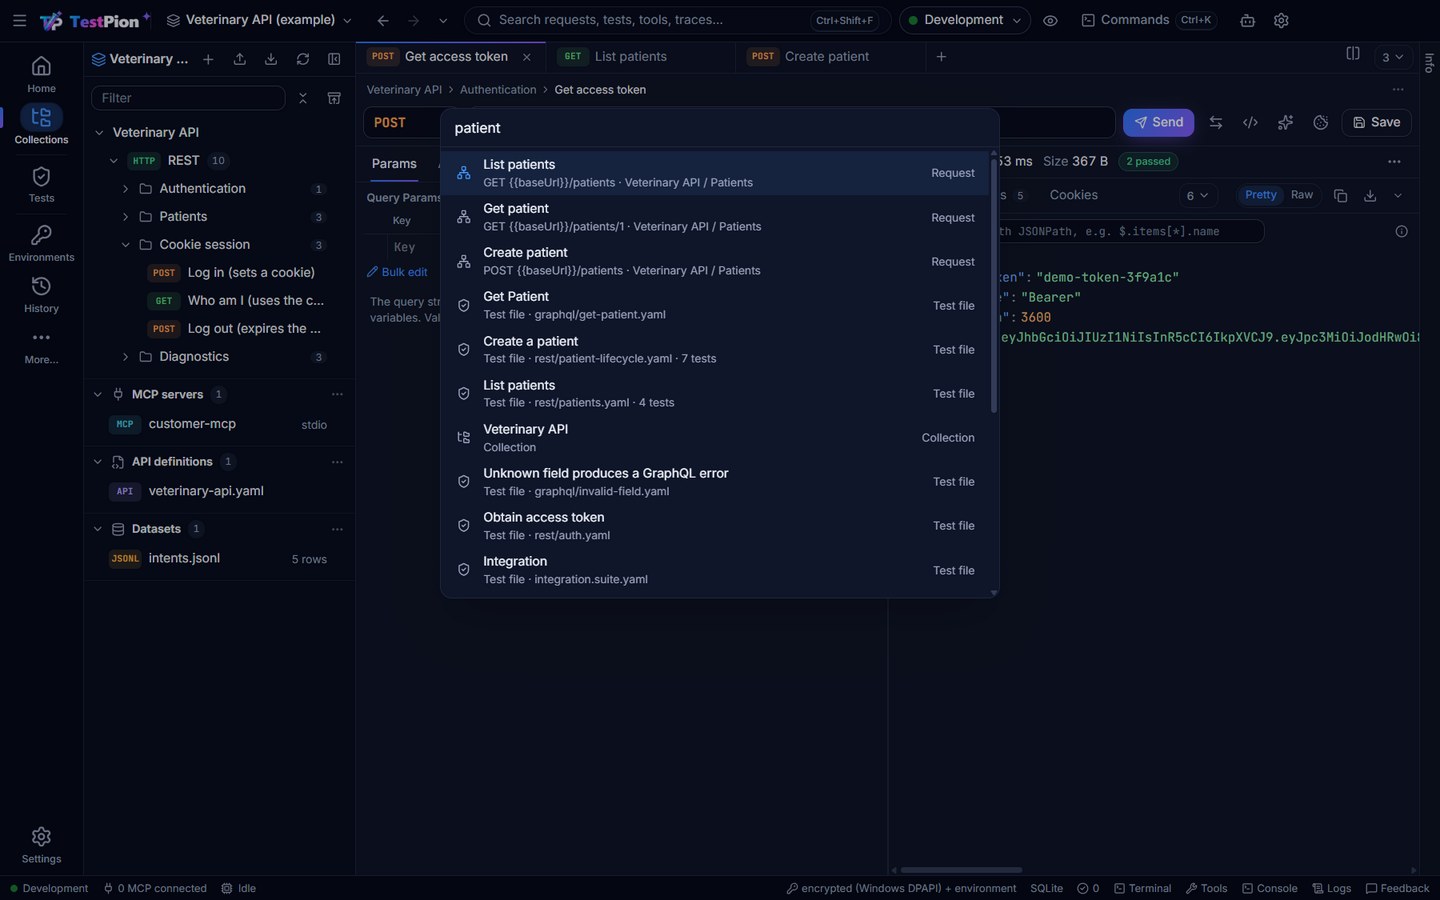Open the dropdown showing 6 in the response toolbar
Screen dimensions: 1440x900
(x=1197, y=196)
